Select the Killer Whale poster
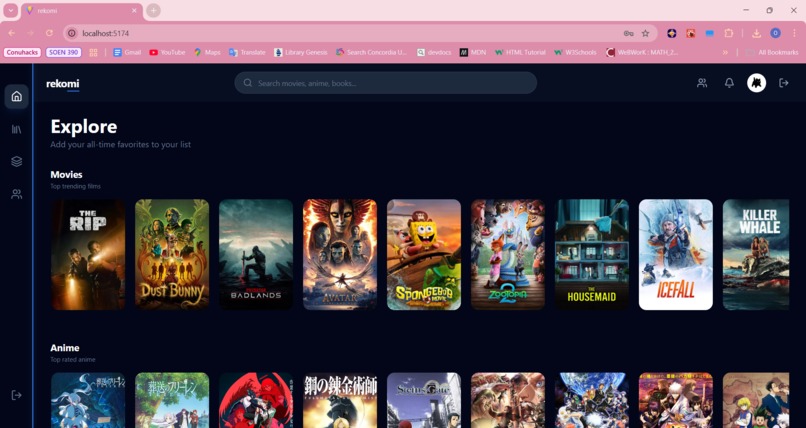The width and height of the screenshot is (806, 428). pos(756,255)
